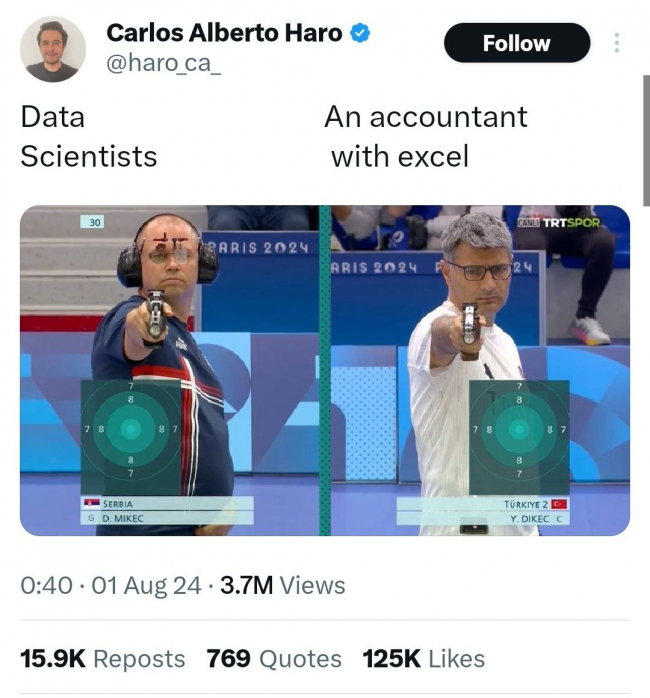The image size is (650, 698).
Task: Open the @haro_ca_ handle link
Action: [163, 63]
